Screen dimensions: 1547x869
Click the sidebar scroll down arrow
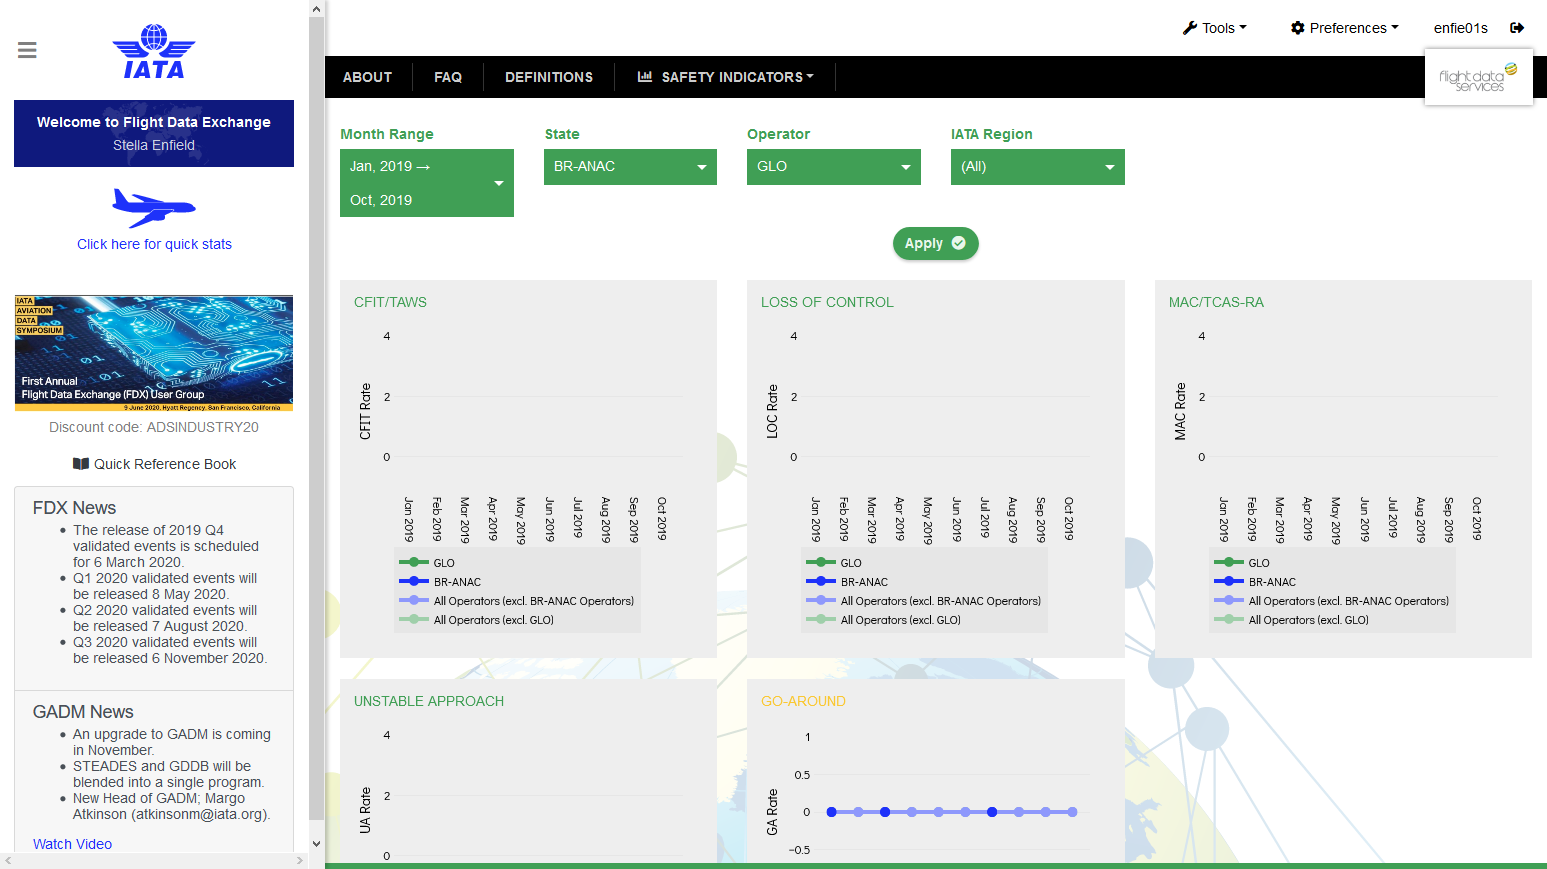(316, 844)
